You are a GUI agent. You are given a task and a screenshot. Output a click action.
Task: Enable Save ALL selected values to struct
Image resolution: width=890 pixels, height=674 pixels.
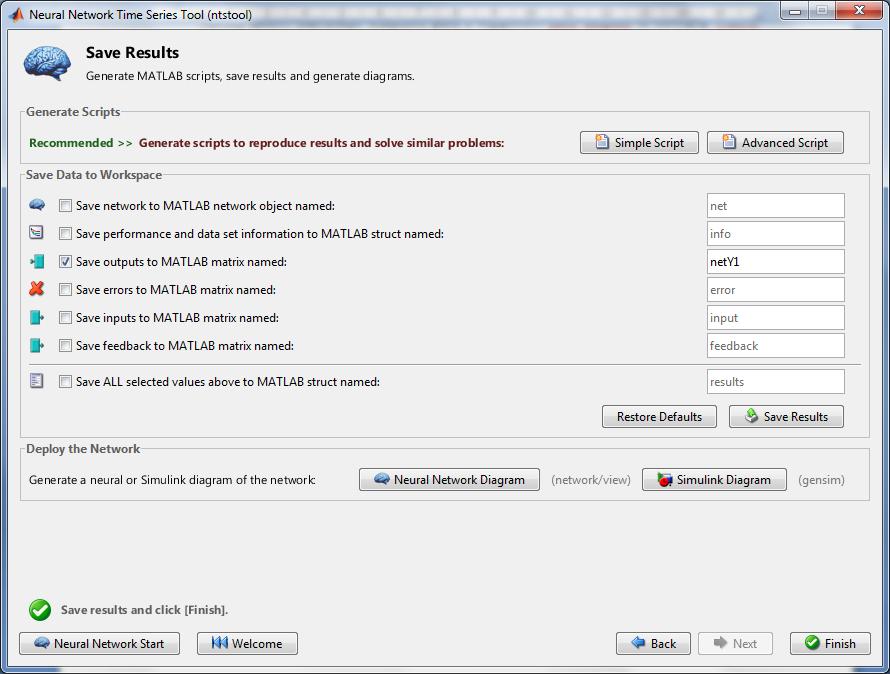pyautogui.click(x=65, y=382)
